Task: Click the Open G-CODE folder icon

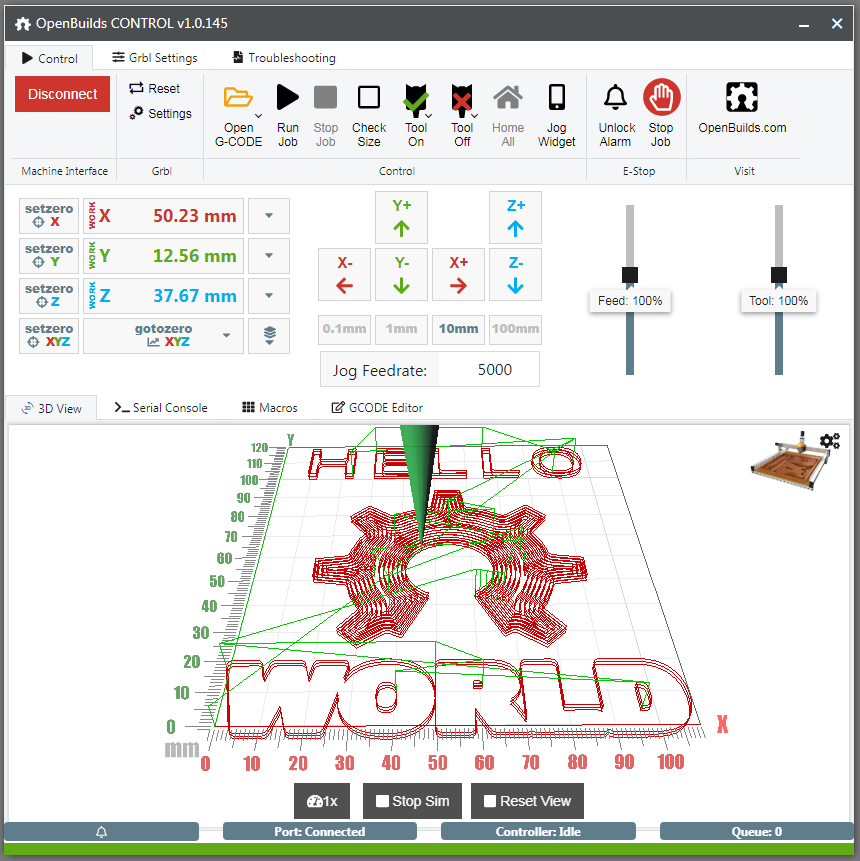Action: pyautogui.click(x=238, y=98)
